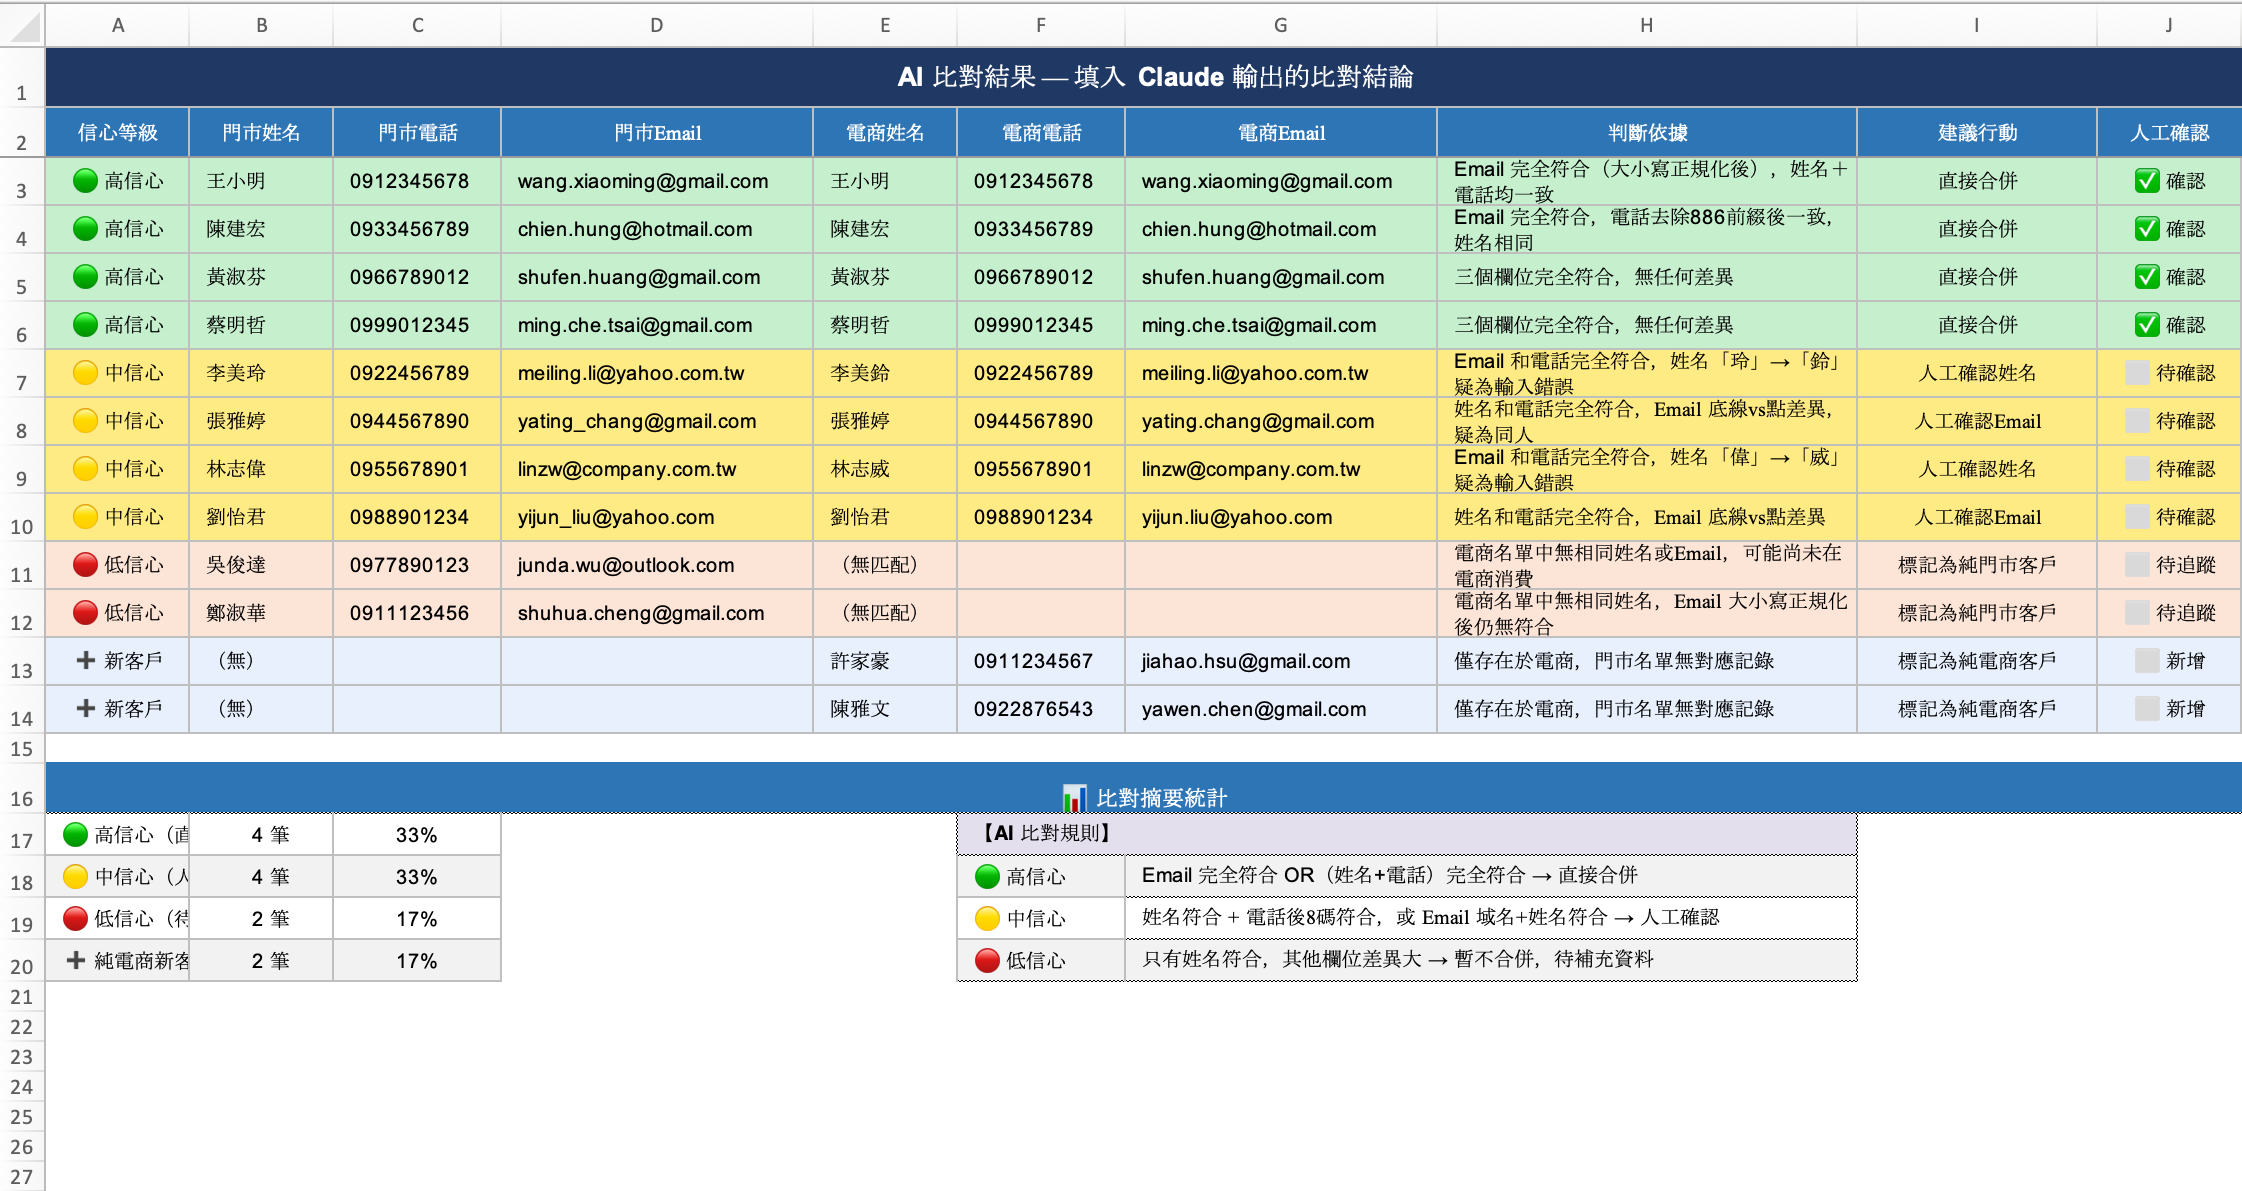Check 待追蹤 box in 吳俊達 row
The height and width of the screenshot is (1191, 2242).
tap(2137, 565)
